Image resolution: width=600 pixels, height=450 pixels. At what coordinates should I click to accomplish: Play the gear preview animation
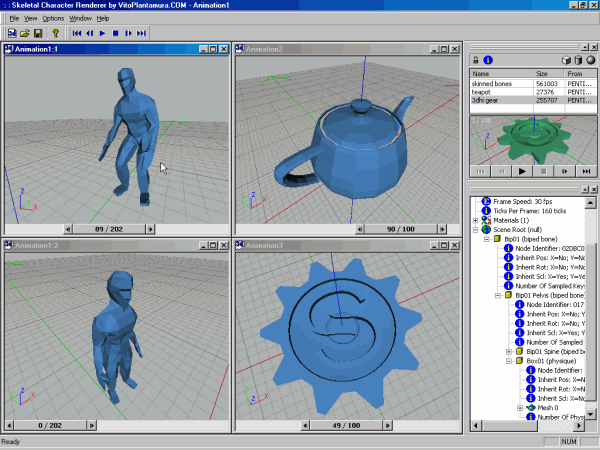coord(522,171)
